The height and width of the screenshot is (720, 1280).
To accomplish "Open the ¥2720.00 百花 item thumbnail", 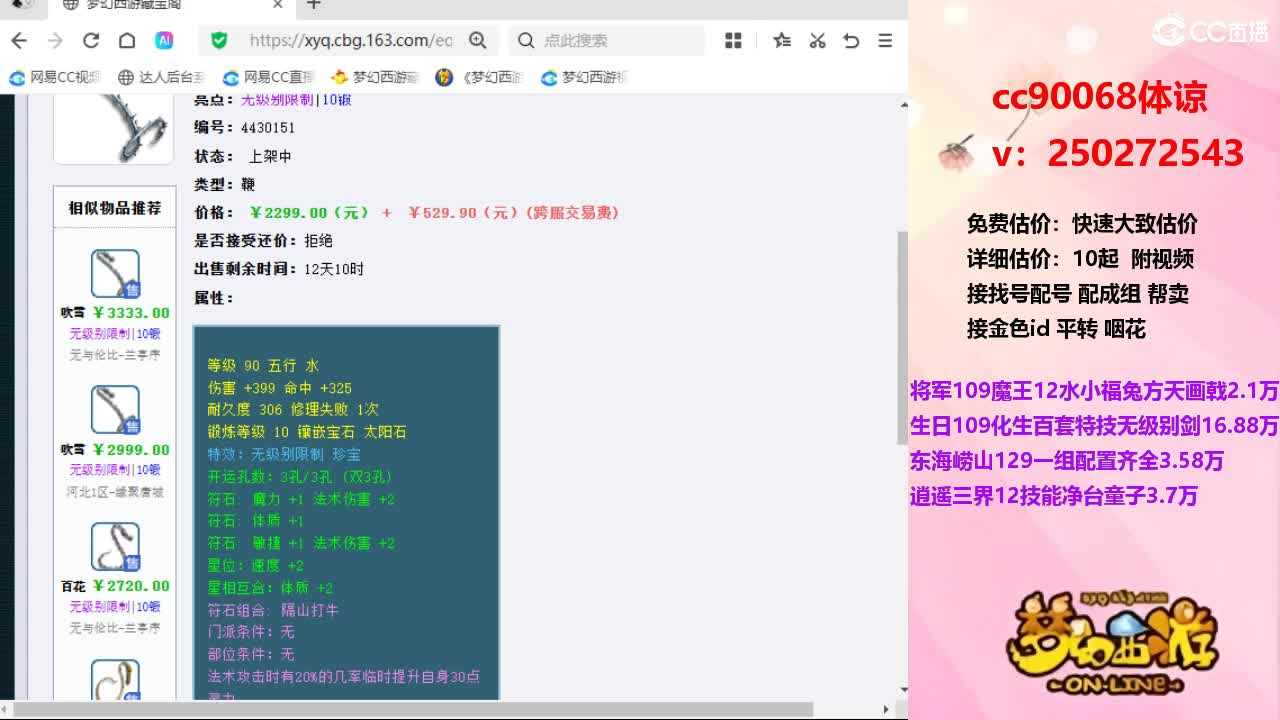I will point(115,546).
